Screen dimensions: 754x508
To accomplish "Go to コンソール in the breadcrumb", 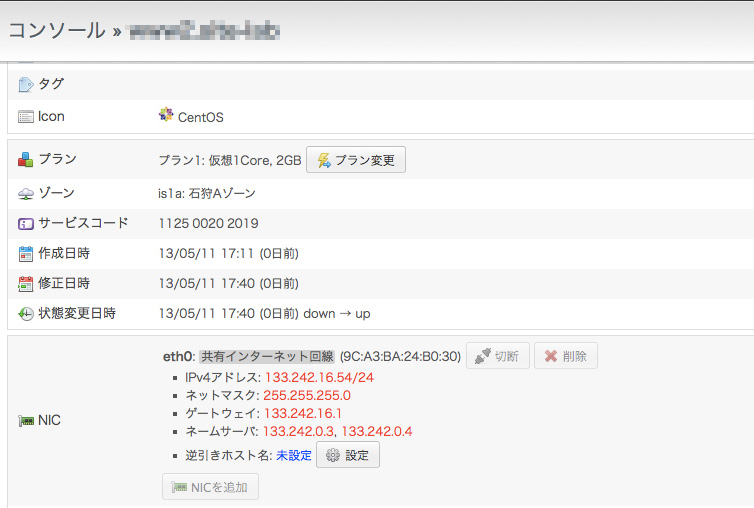I will pos(56,30).
